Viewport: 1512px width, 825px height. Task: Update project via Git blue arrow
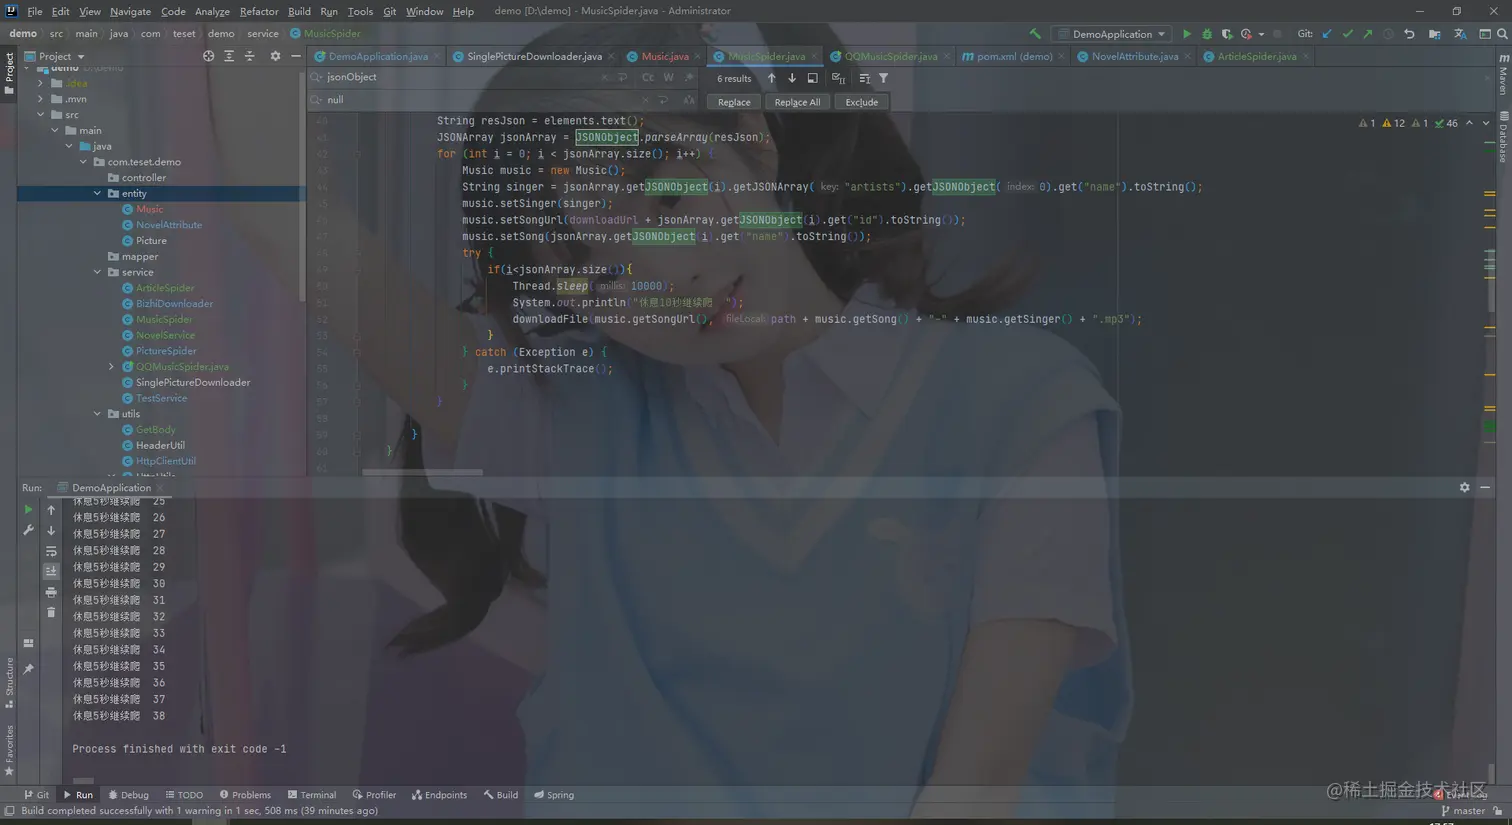tap(1327, 34)
